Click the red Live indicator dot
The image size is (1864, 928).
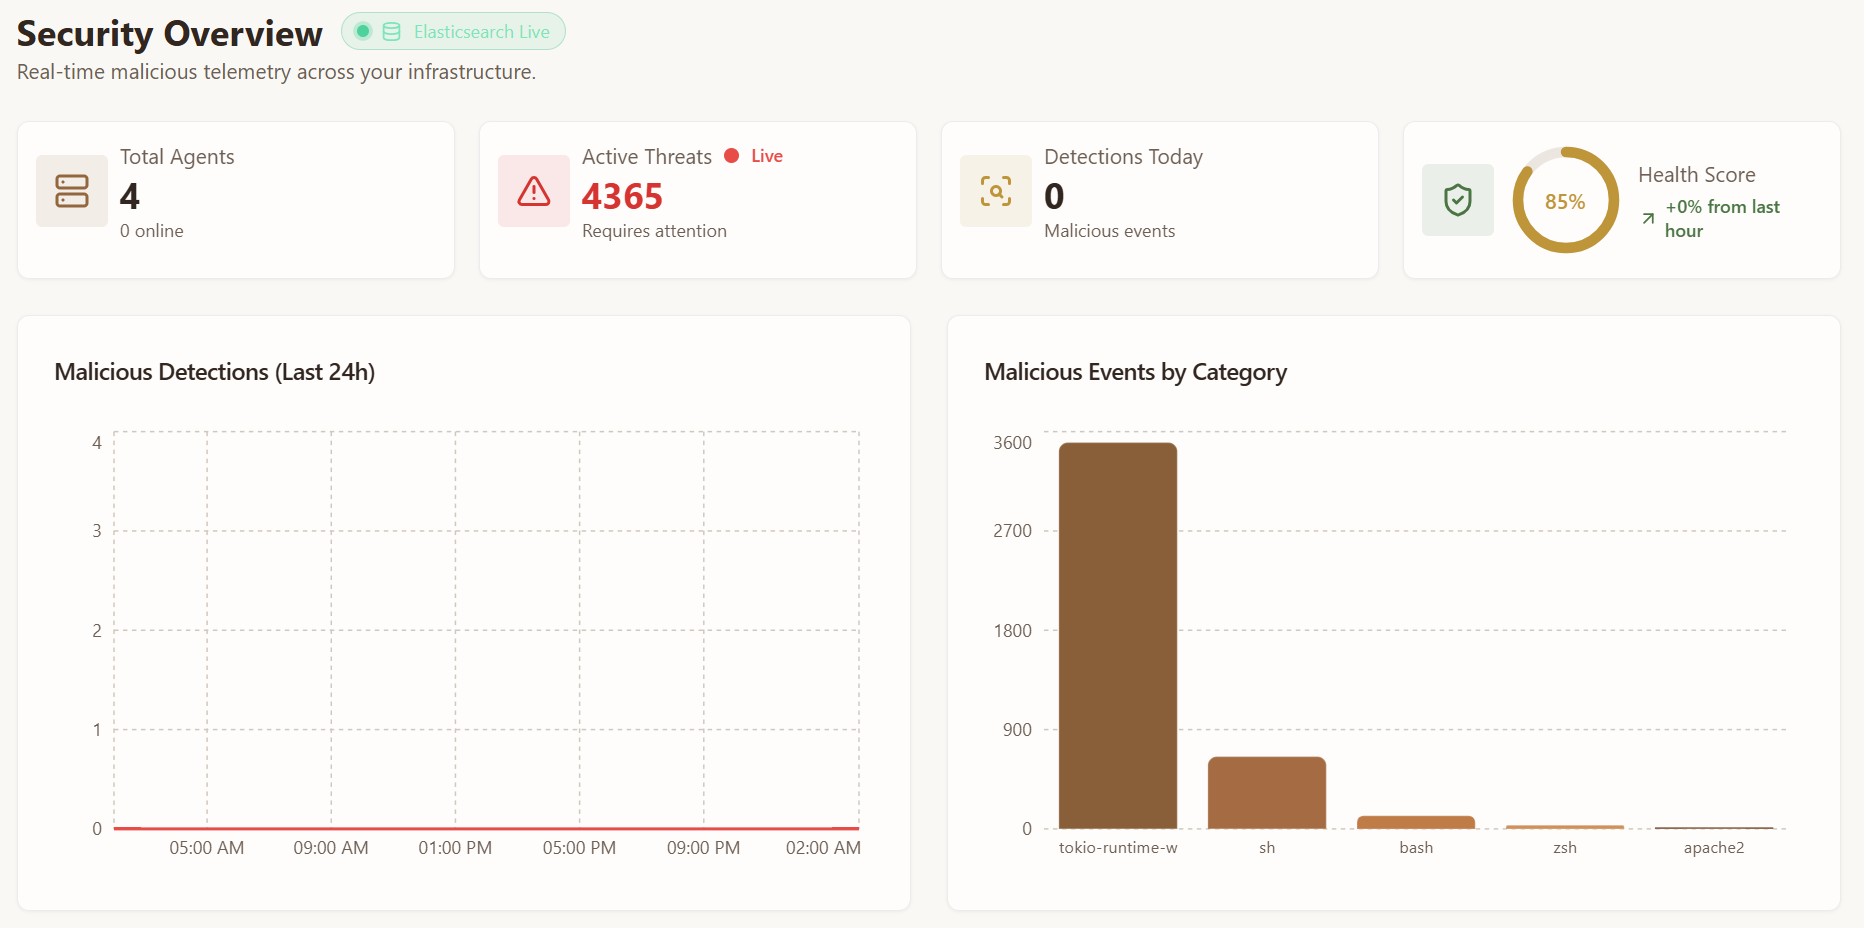[x=731, y=156]
